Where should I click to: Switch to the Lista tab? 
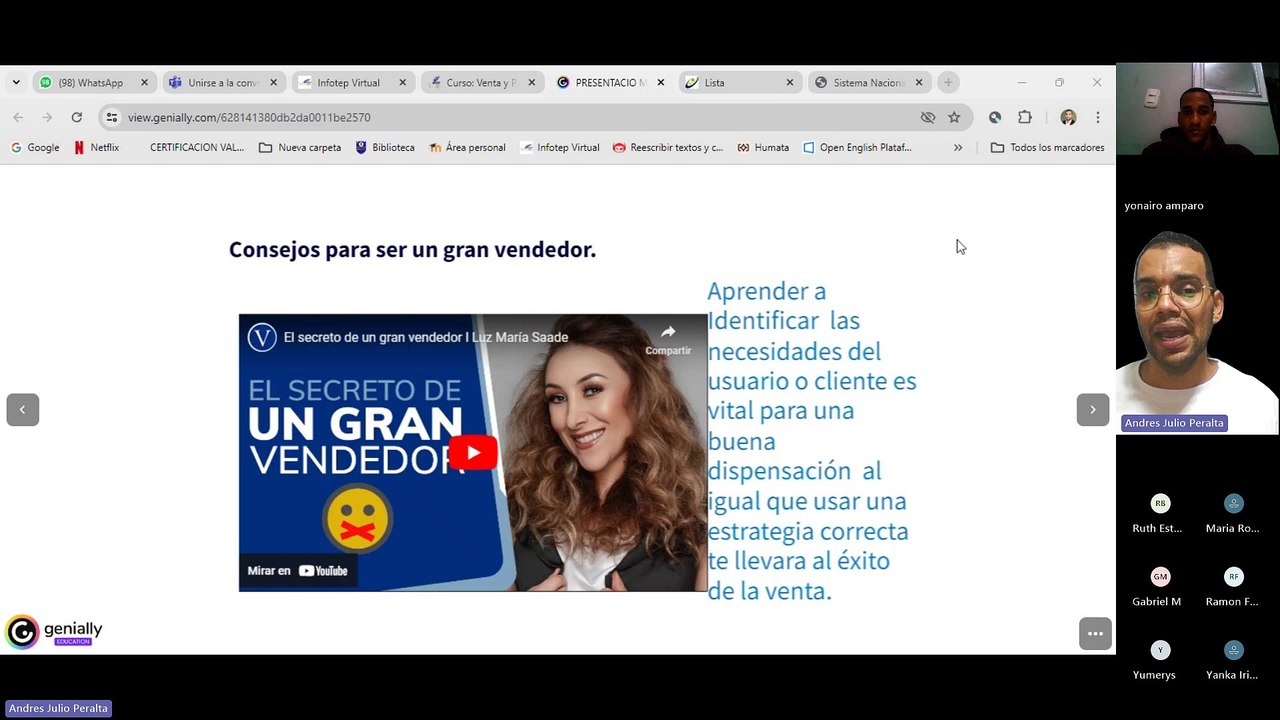pos(739,83)
